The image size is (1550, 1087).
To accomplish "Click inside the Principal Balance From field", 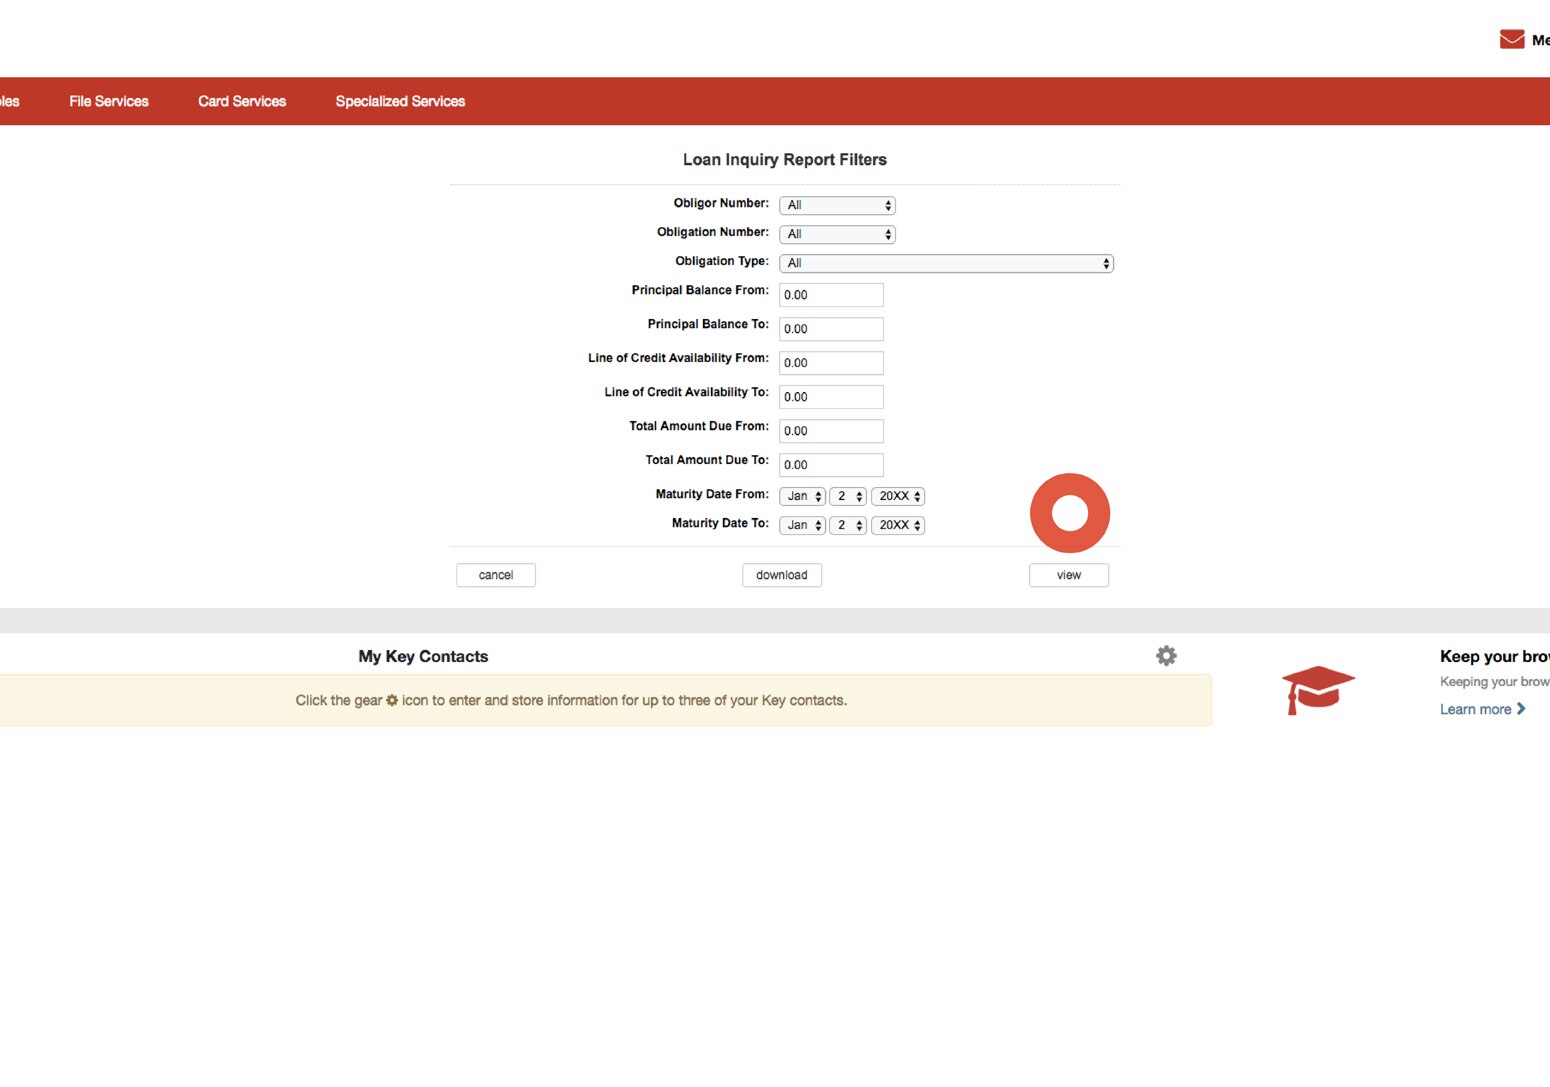I will click(830, 294).
